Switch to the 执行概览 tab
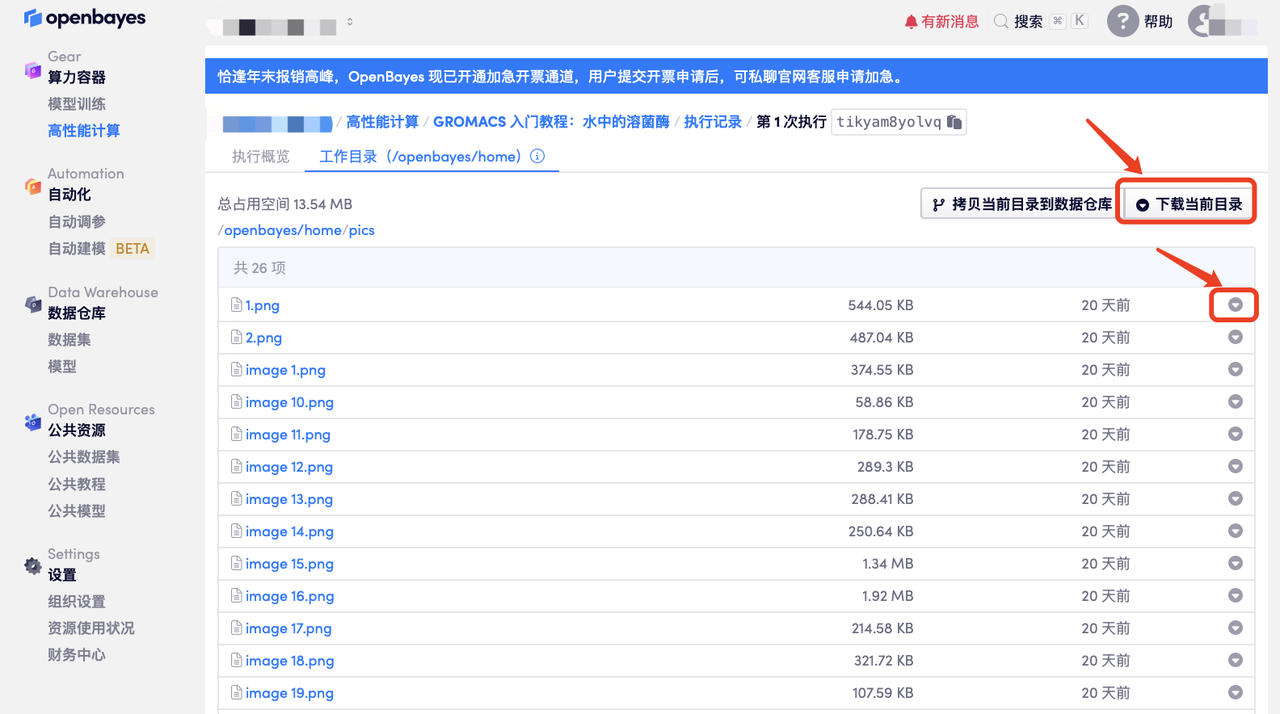The height and width of the screenshot is (714, 1280). [260, 157]
